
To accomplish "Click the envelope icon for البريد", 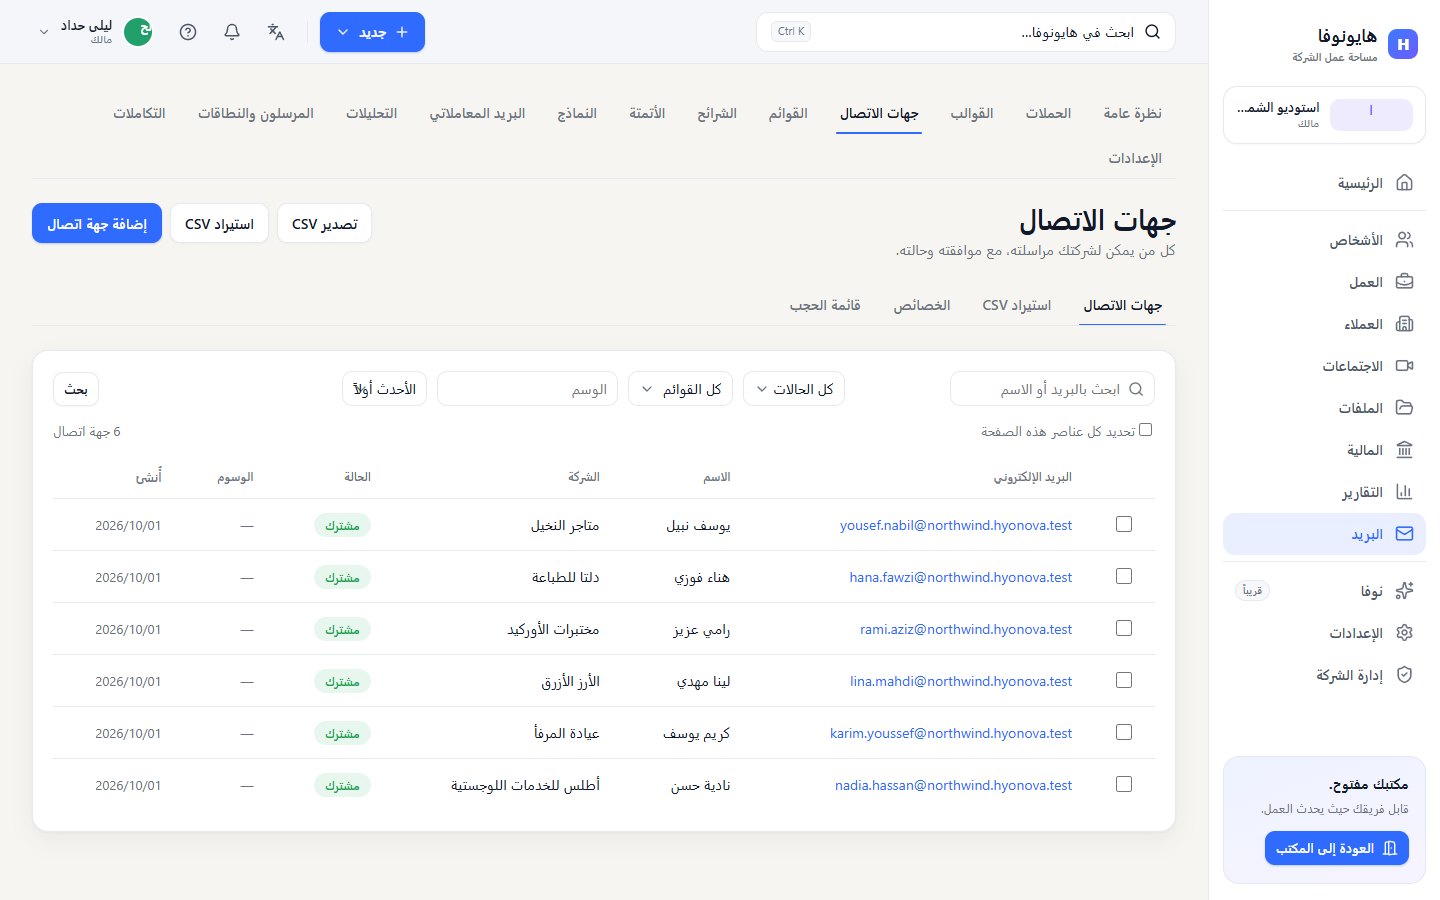I will (1404, 534).
